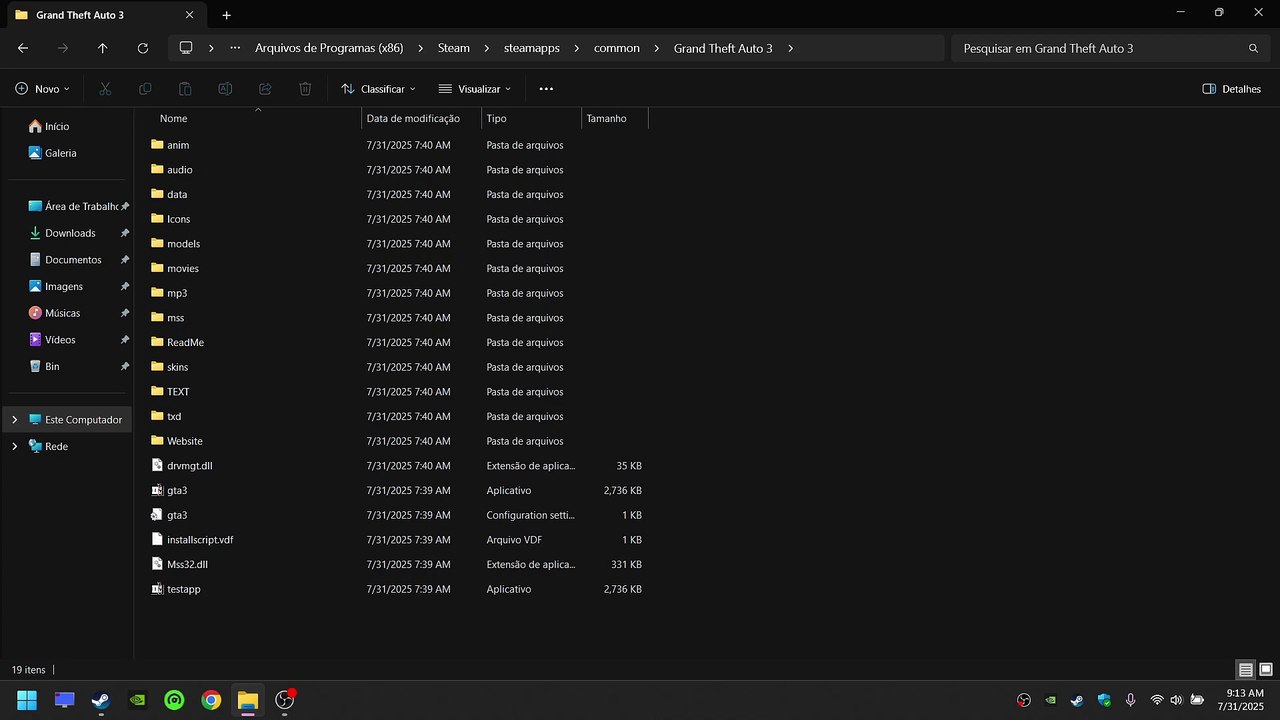Go back to the previous folder

click(x=23, y=48)
